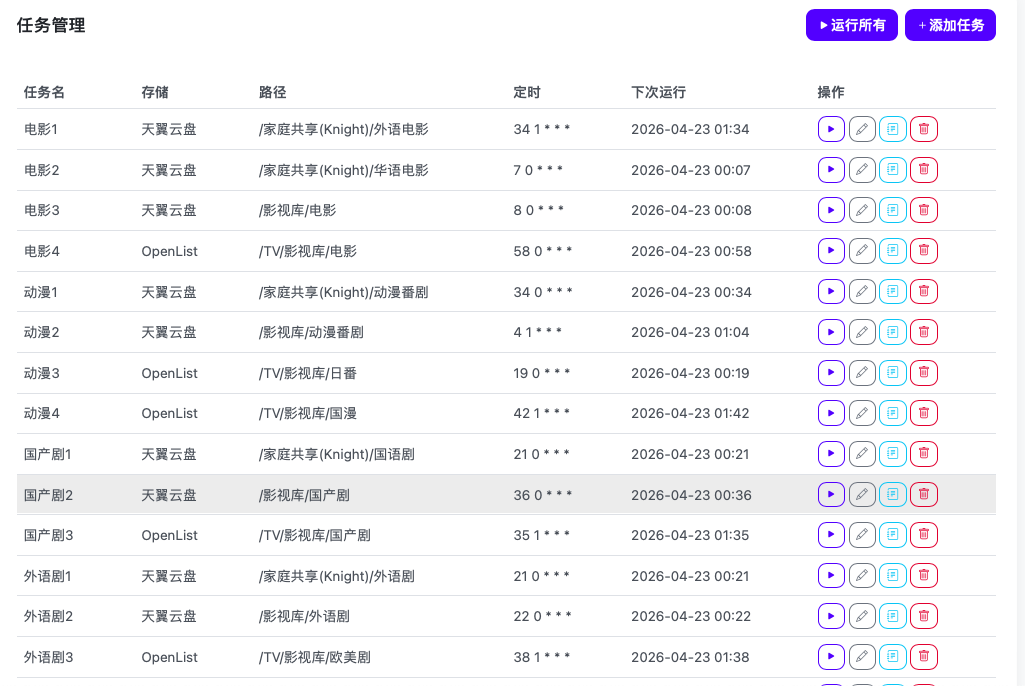
Task: Click the 下次运行 column header
Action: tap(657, 91)
